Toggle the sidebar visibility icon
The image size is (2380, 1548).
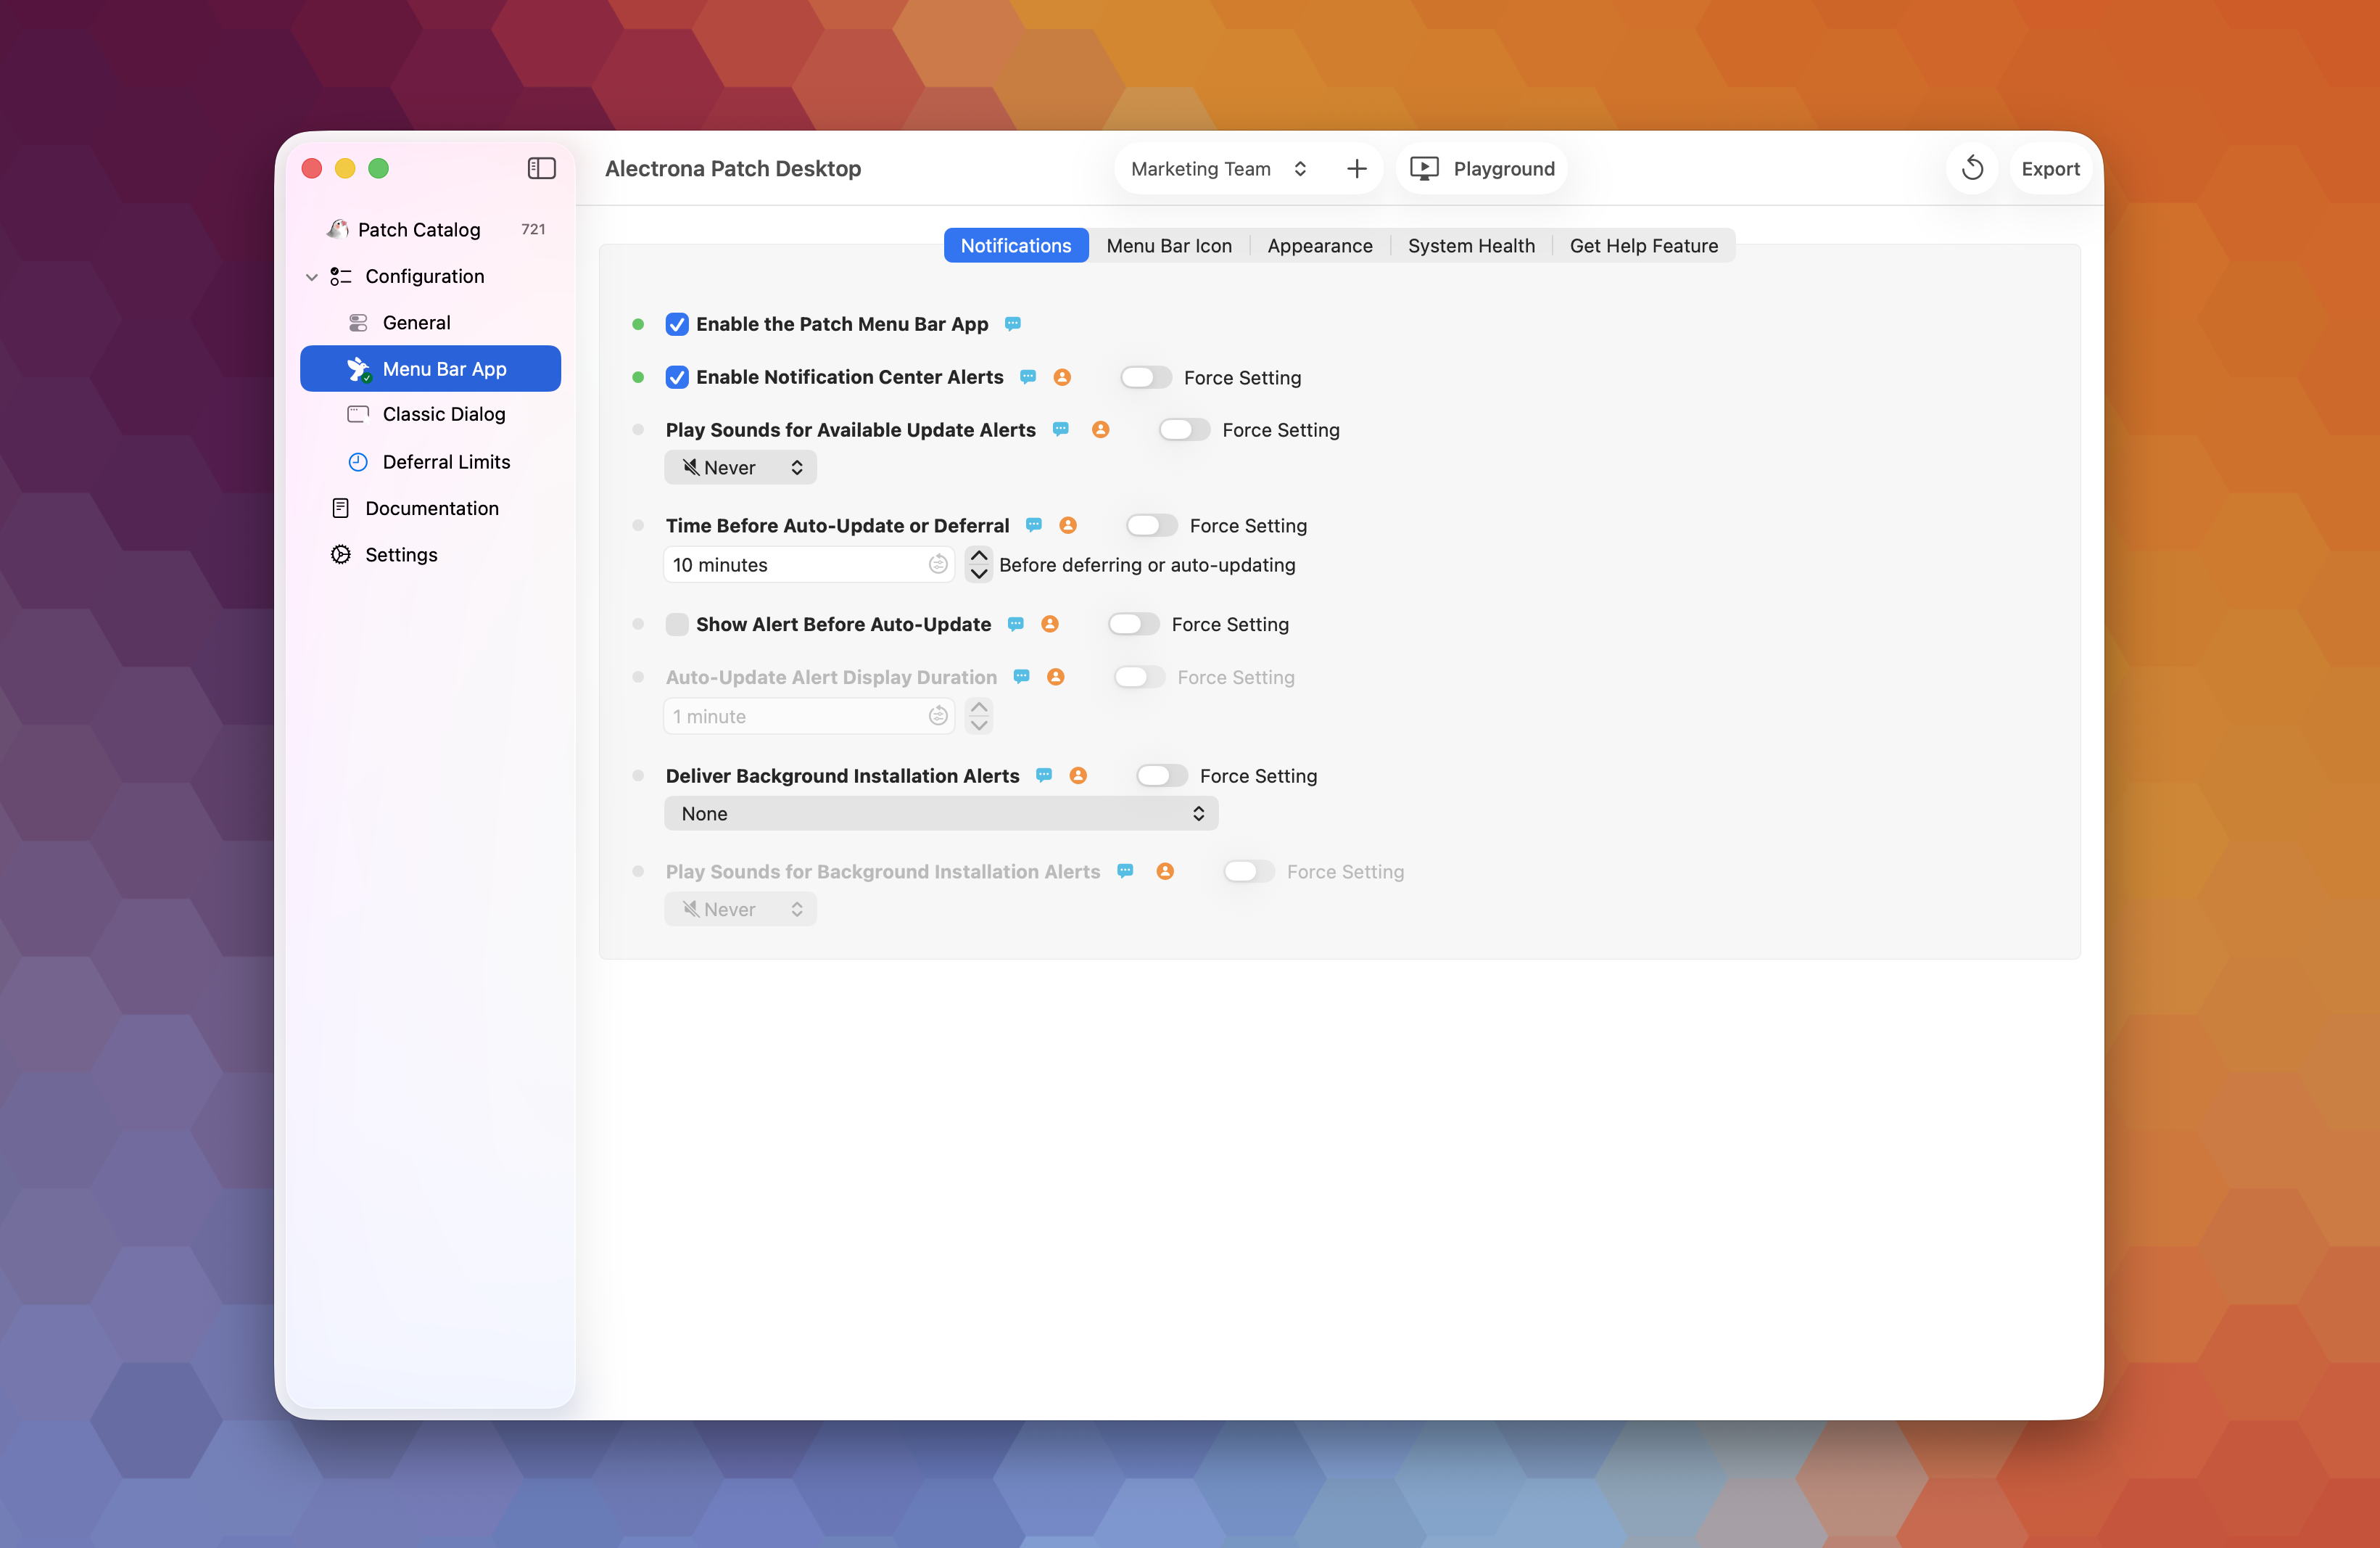coord(541,168)
